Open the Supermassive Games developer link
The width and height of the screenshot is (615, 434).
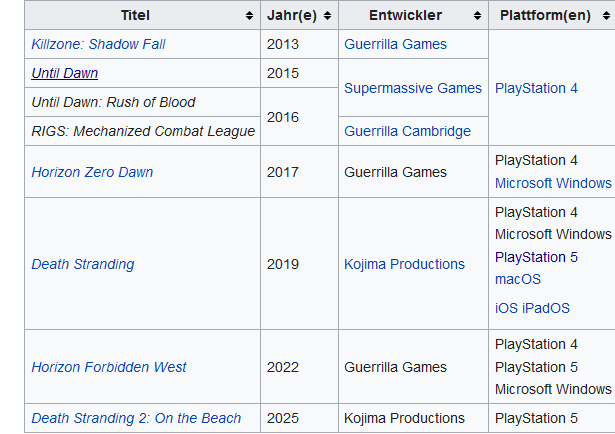tap(413, 88)
